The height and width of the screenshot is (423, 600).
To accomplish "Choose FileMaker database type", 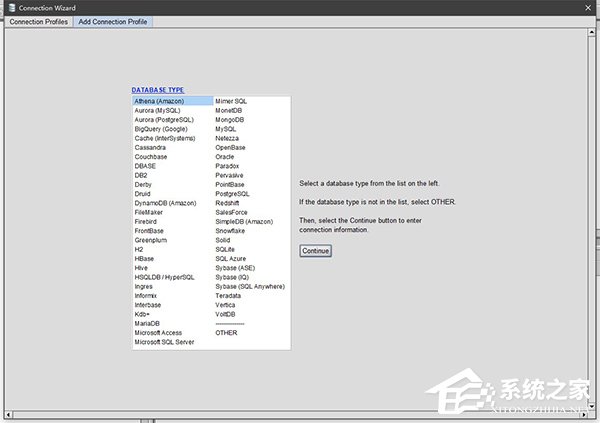I will pyautogui.click(x=148, y=212).
